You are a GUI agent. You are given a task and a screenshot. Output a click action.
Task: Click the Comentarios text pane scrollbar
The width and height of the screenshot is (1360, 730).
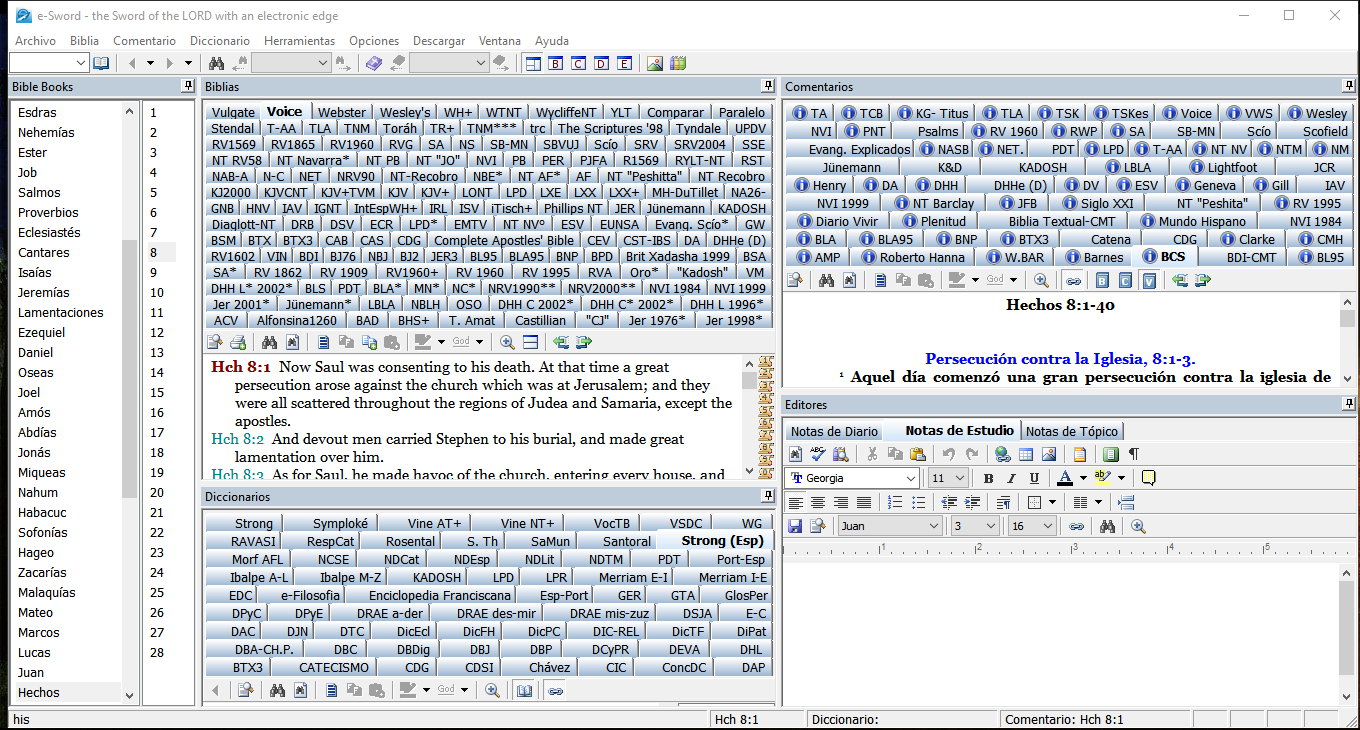coord(1347,340)
